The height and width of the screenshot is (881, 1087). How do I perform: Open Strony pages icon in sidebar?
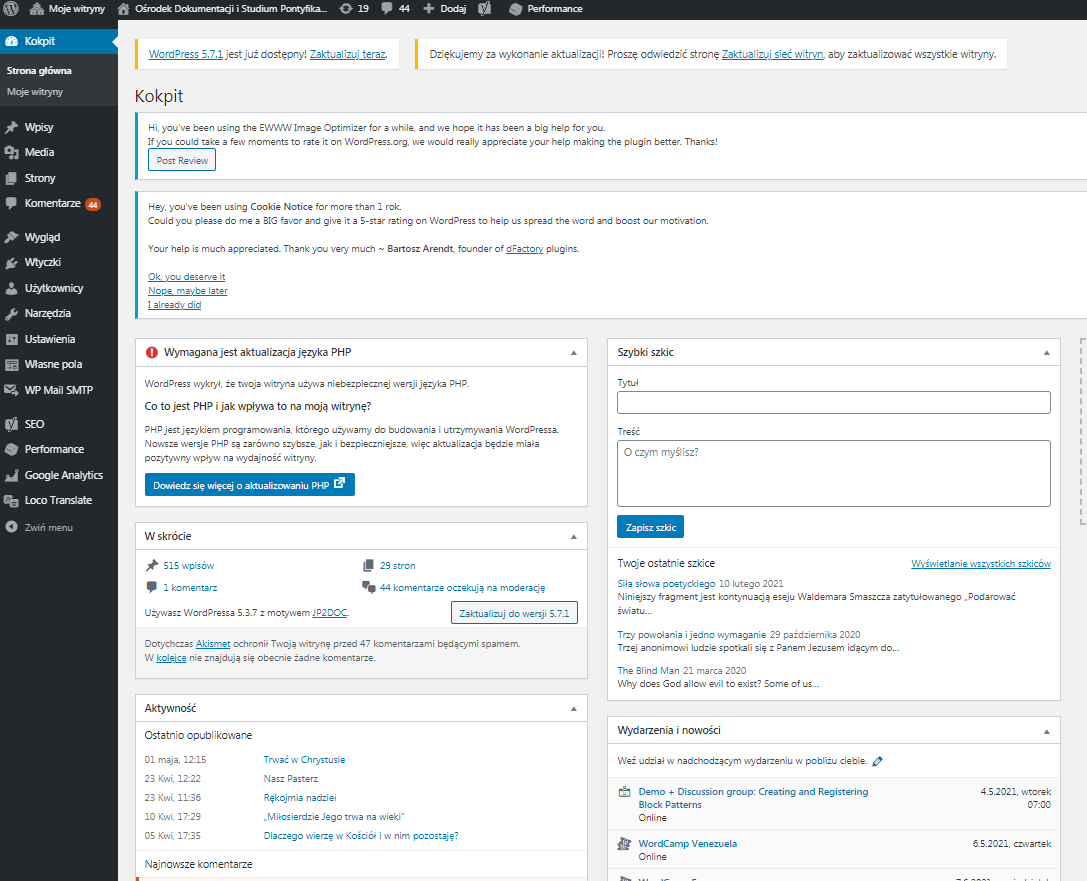[11, 178]
